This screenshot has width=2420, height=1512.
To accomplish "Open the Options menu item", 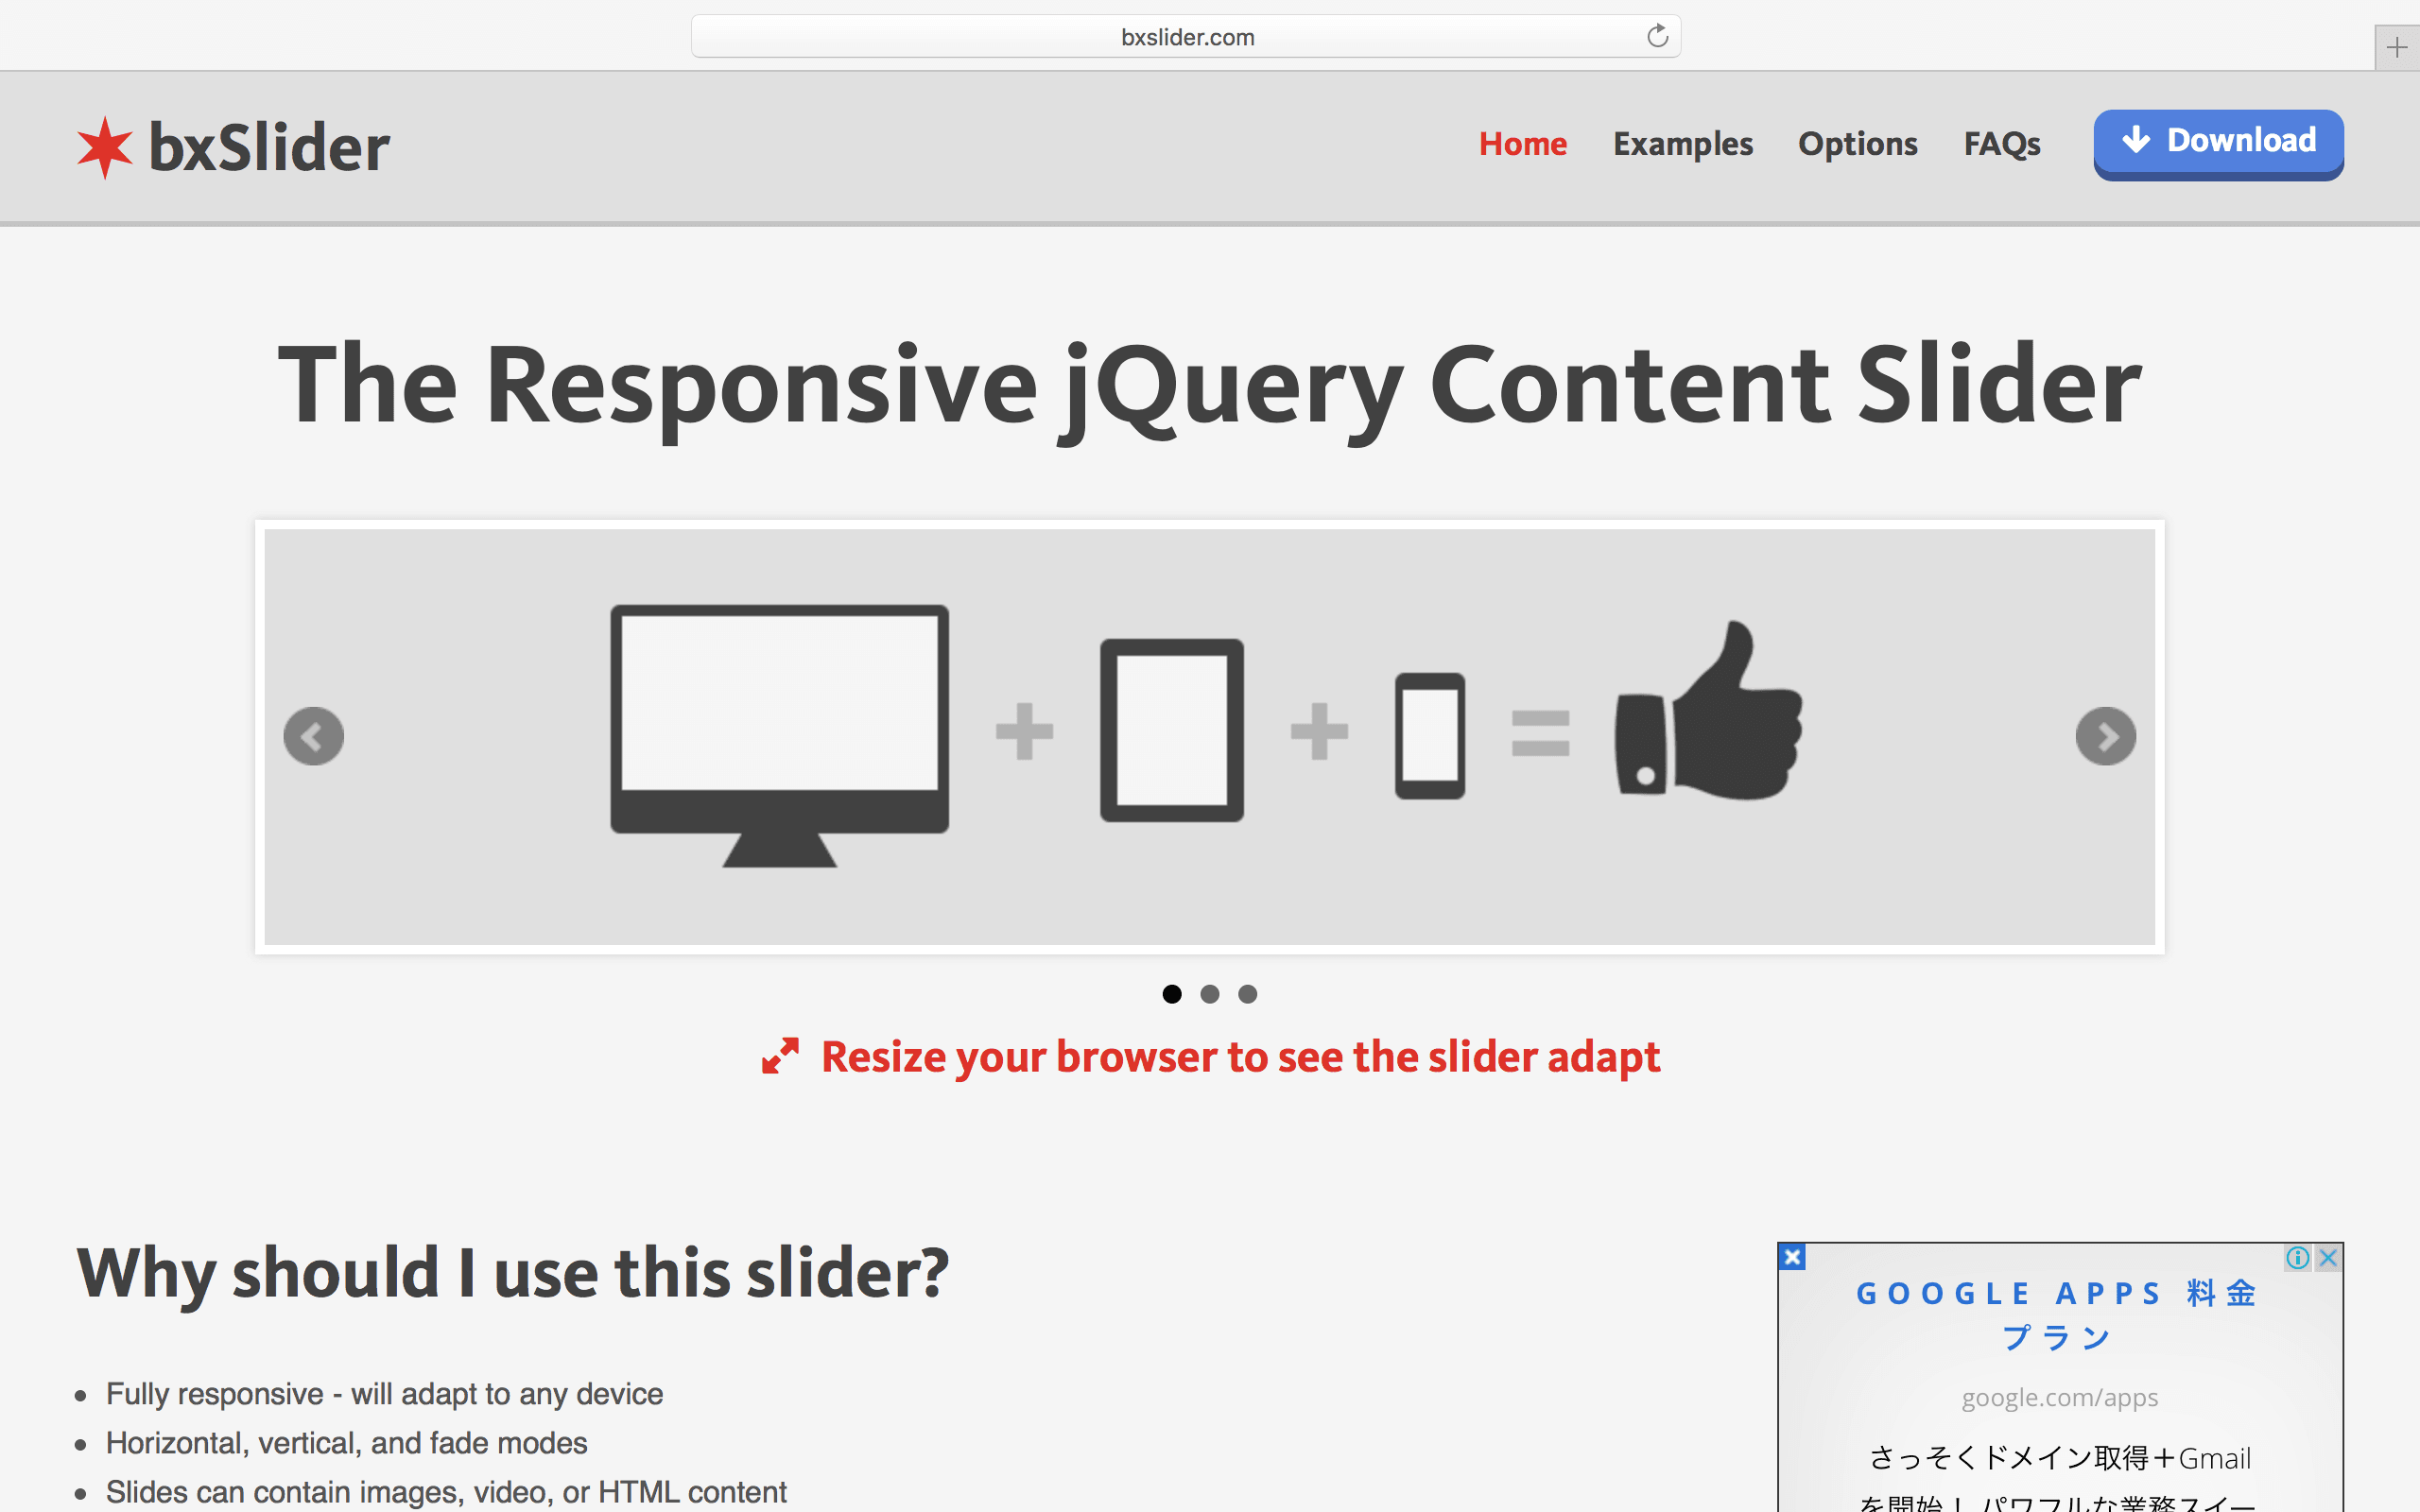I will [x=1858, y=141].
